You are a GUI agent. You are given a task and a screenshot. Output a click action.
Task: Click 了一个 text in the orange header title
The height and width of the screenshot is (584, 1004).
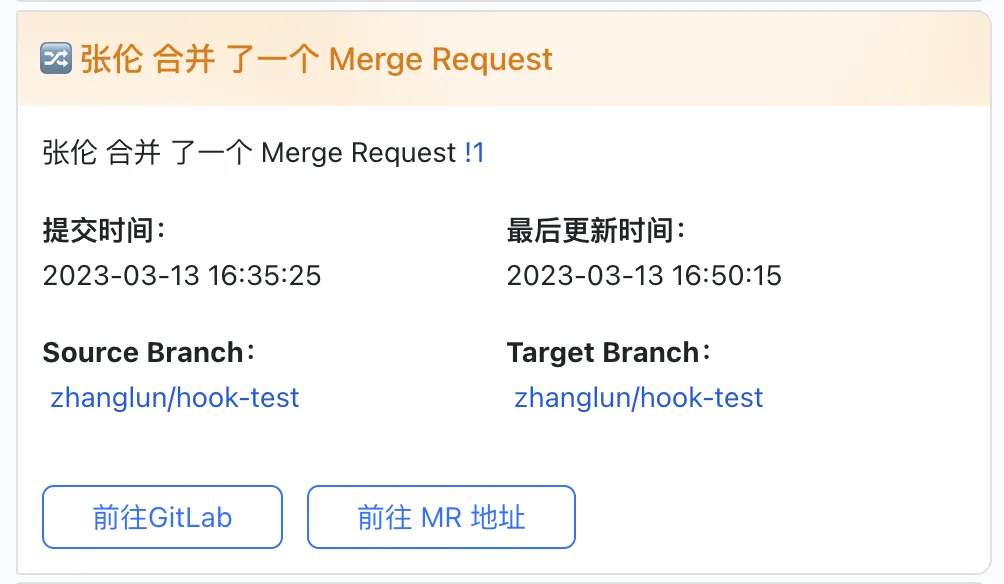[x=273, y=59]
